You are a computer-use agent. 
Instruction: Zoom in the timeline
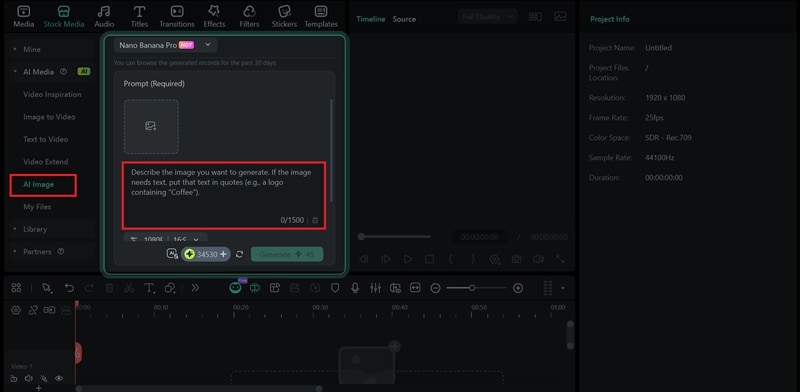518,288
